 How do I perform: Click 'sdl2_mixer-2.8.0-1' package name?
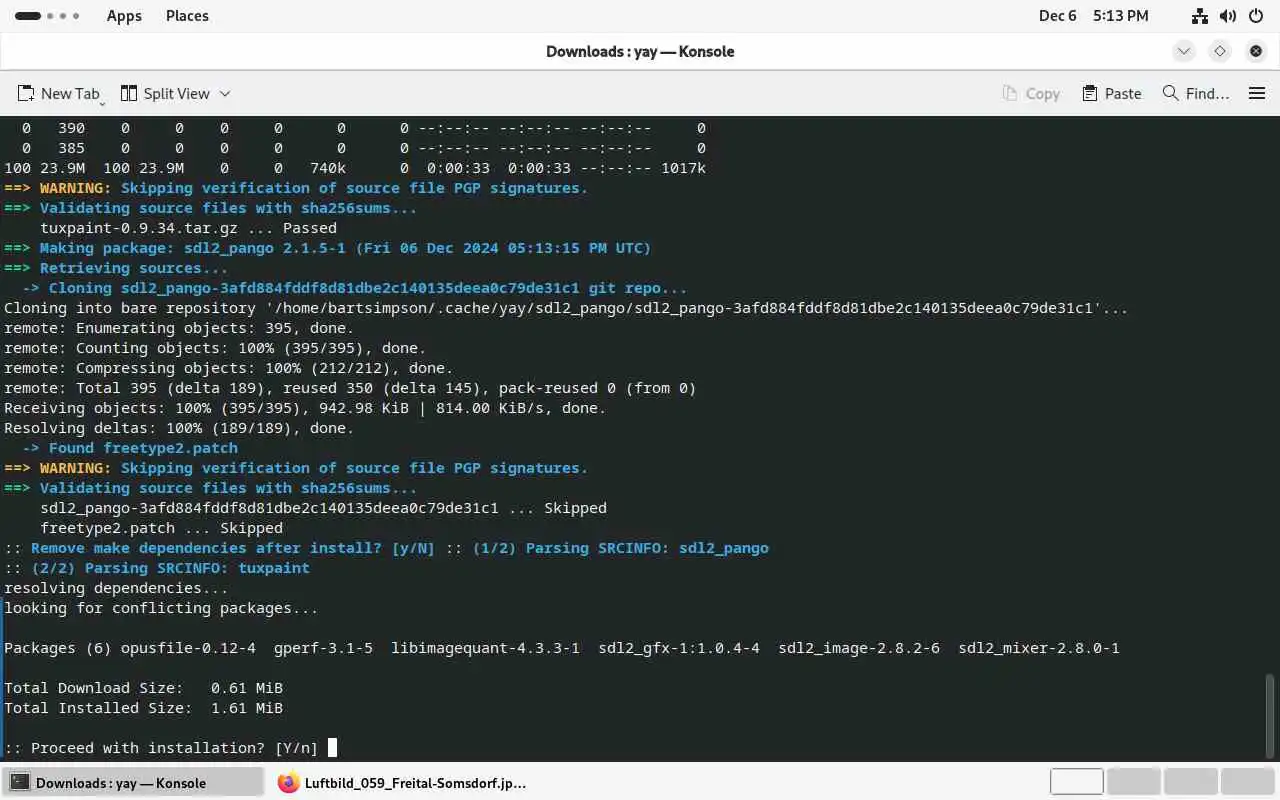coord(1039,648)
